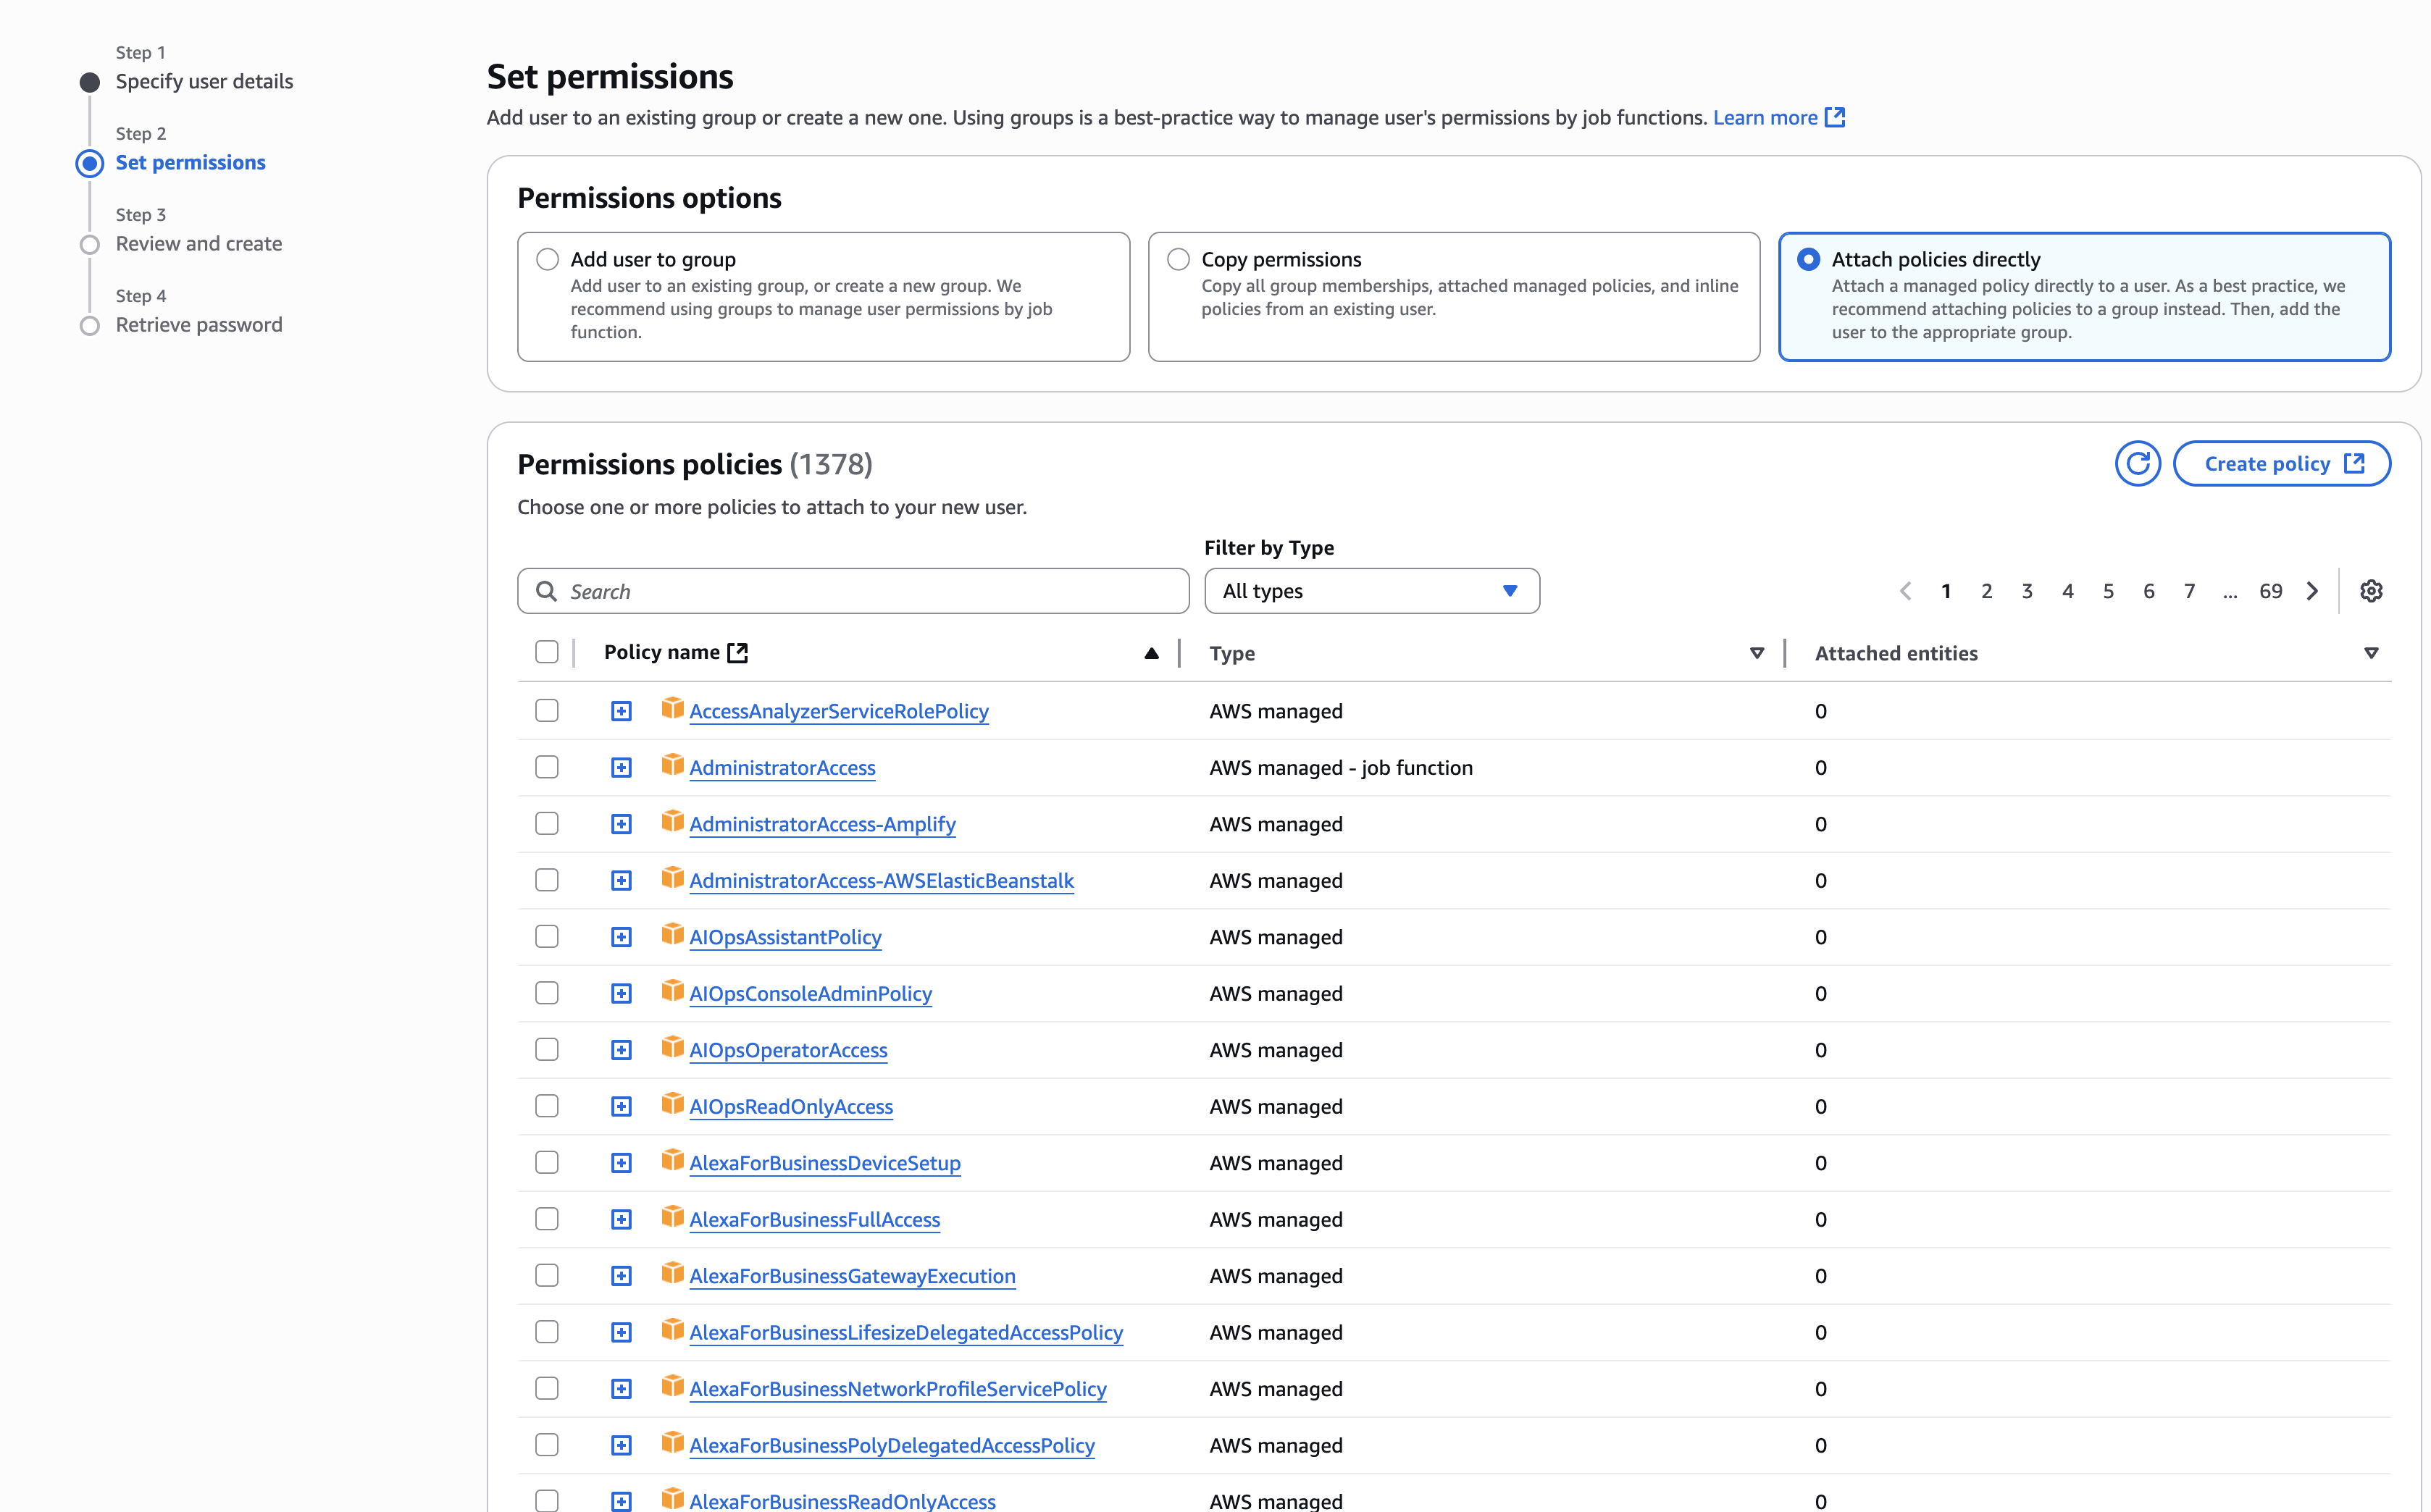Click the search magnifier icon

pos(546,591)
